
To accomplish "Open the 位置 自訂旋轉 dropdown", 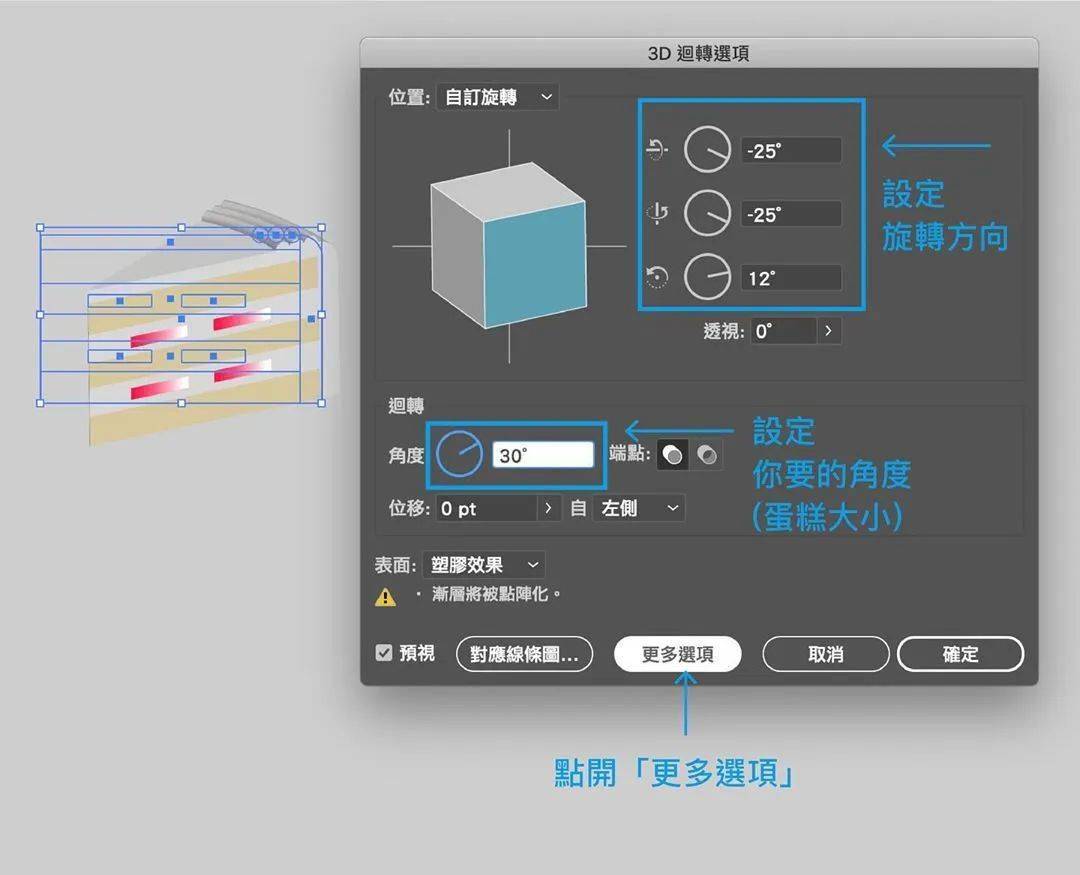I will pos(498,97).
